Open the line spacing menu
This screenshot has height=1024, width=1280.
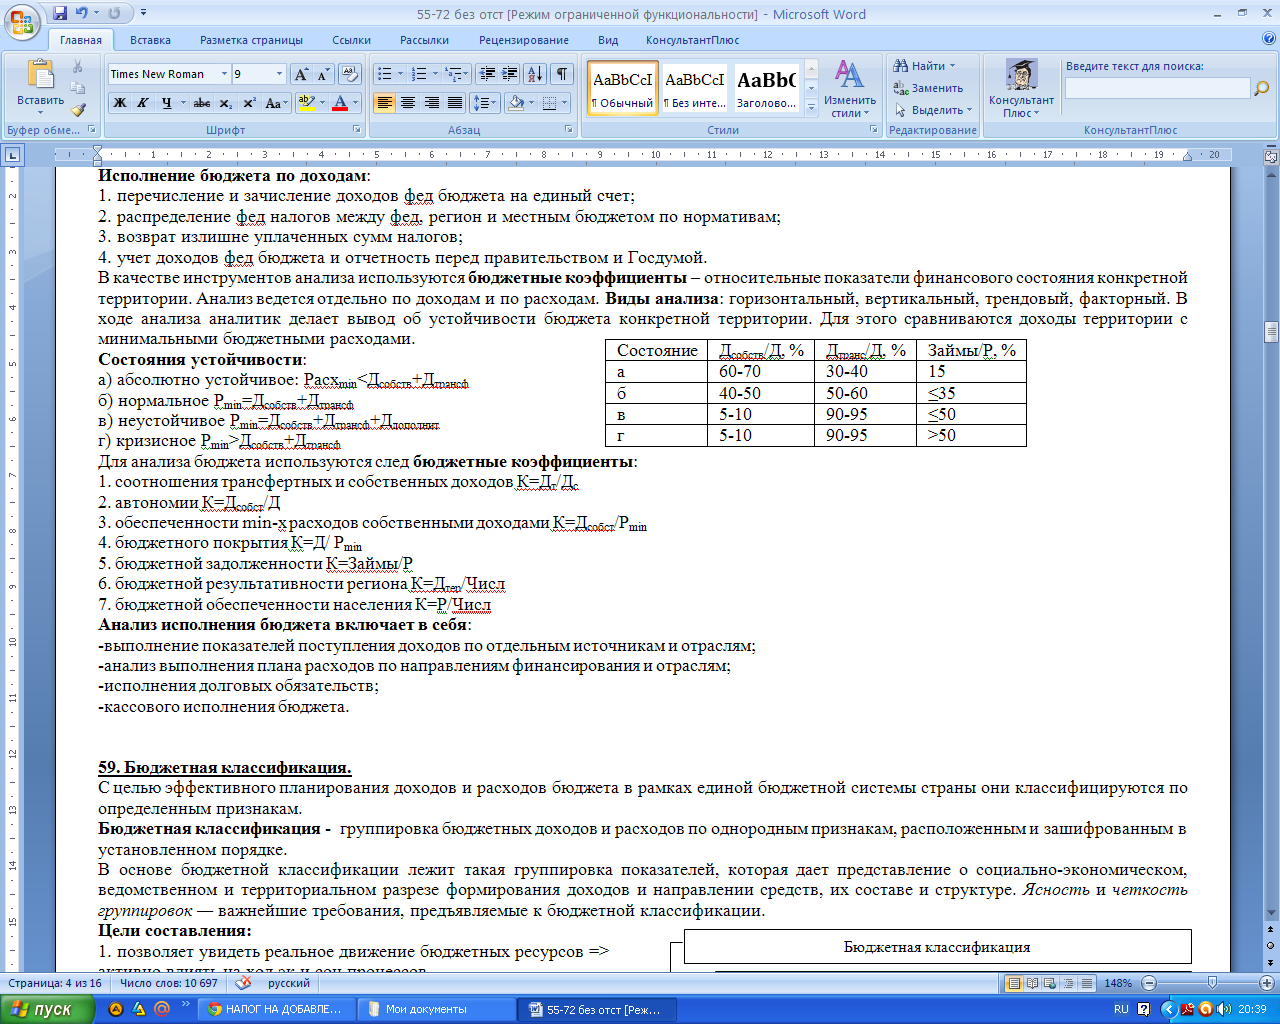pos(485,103)
